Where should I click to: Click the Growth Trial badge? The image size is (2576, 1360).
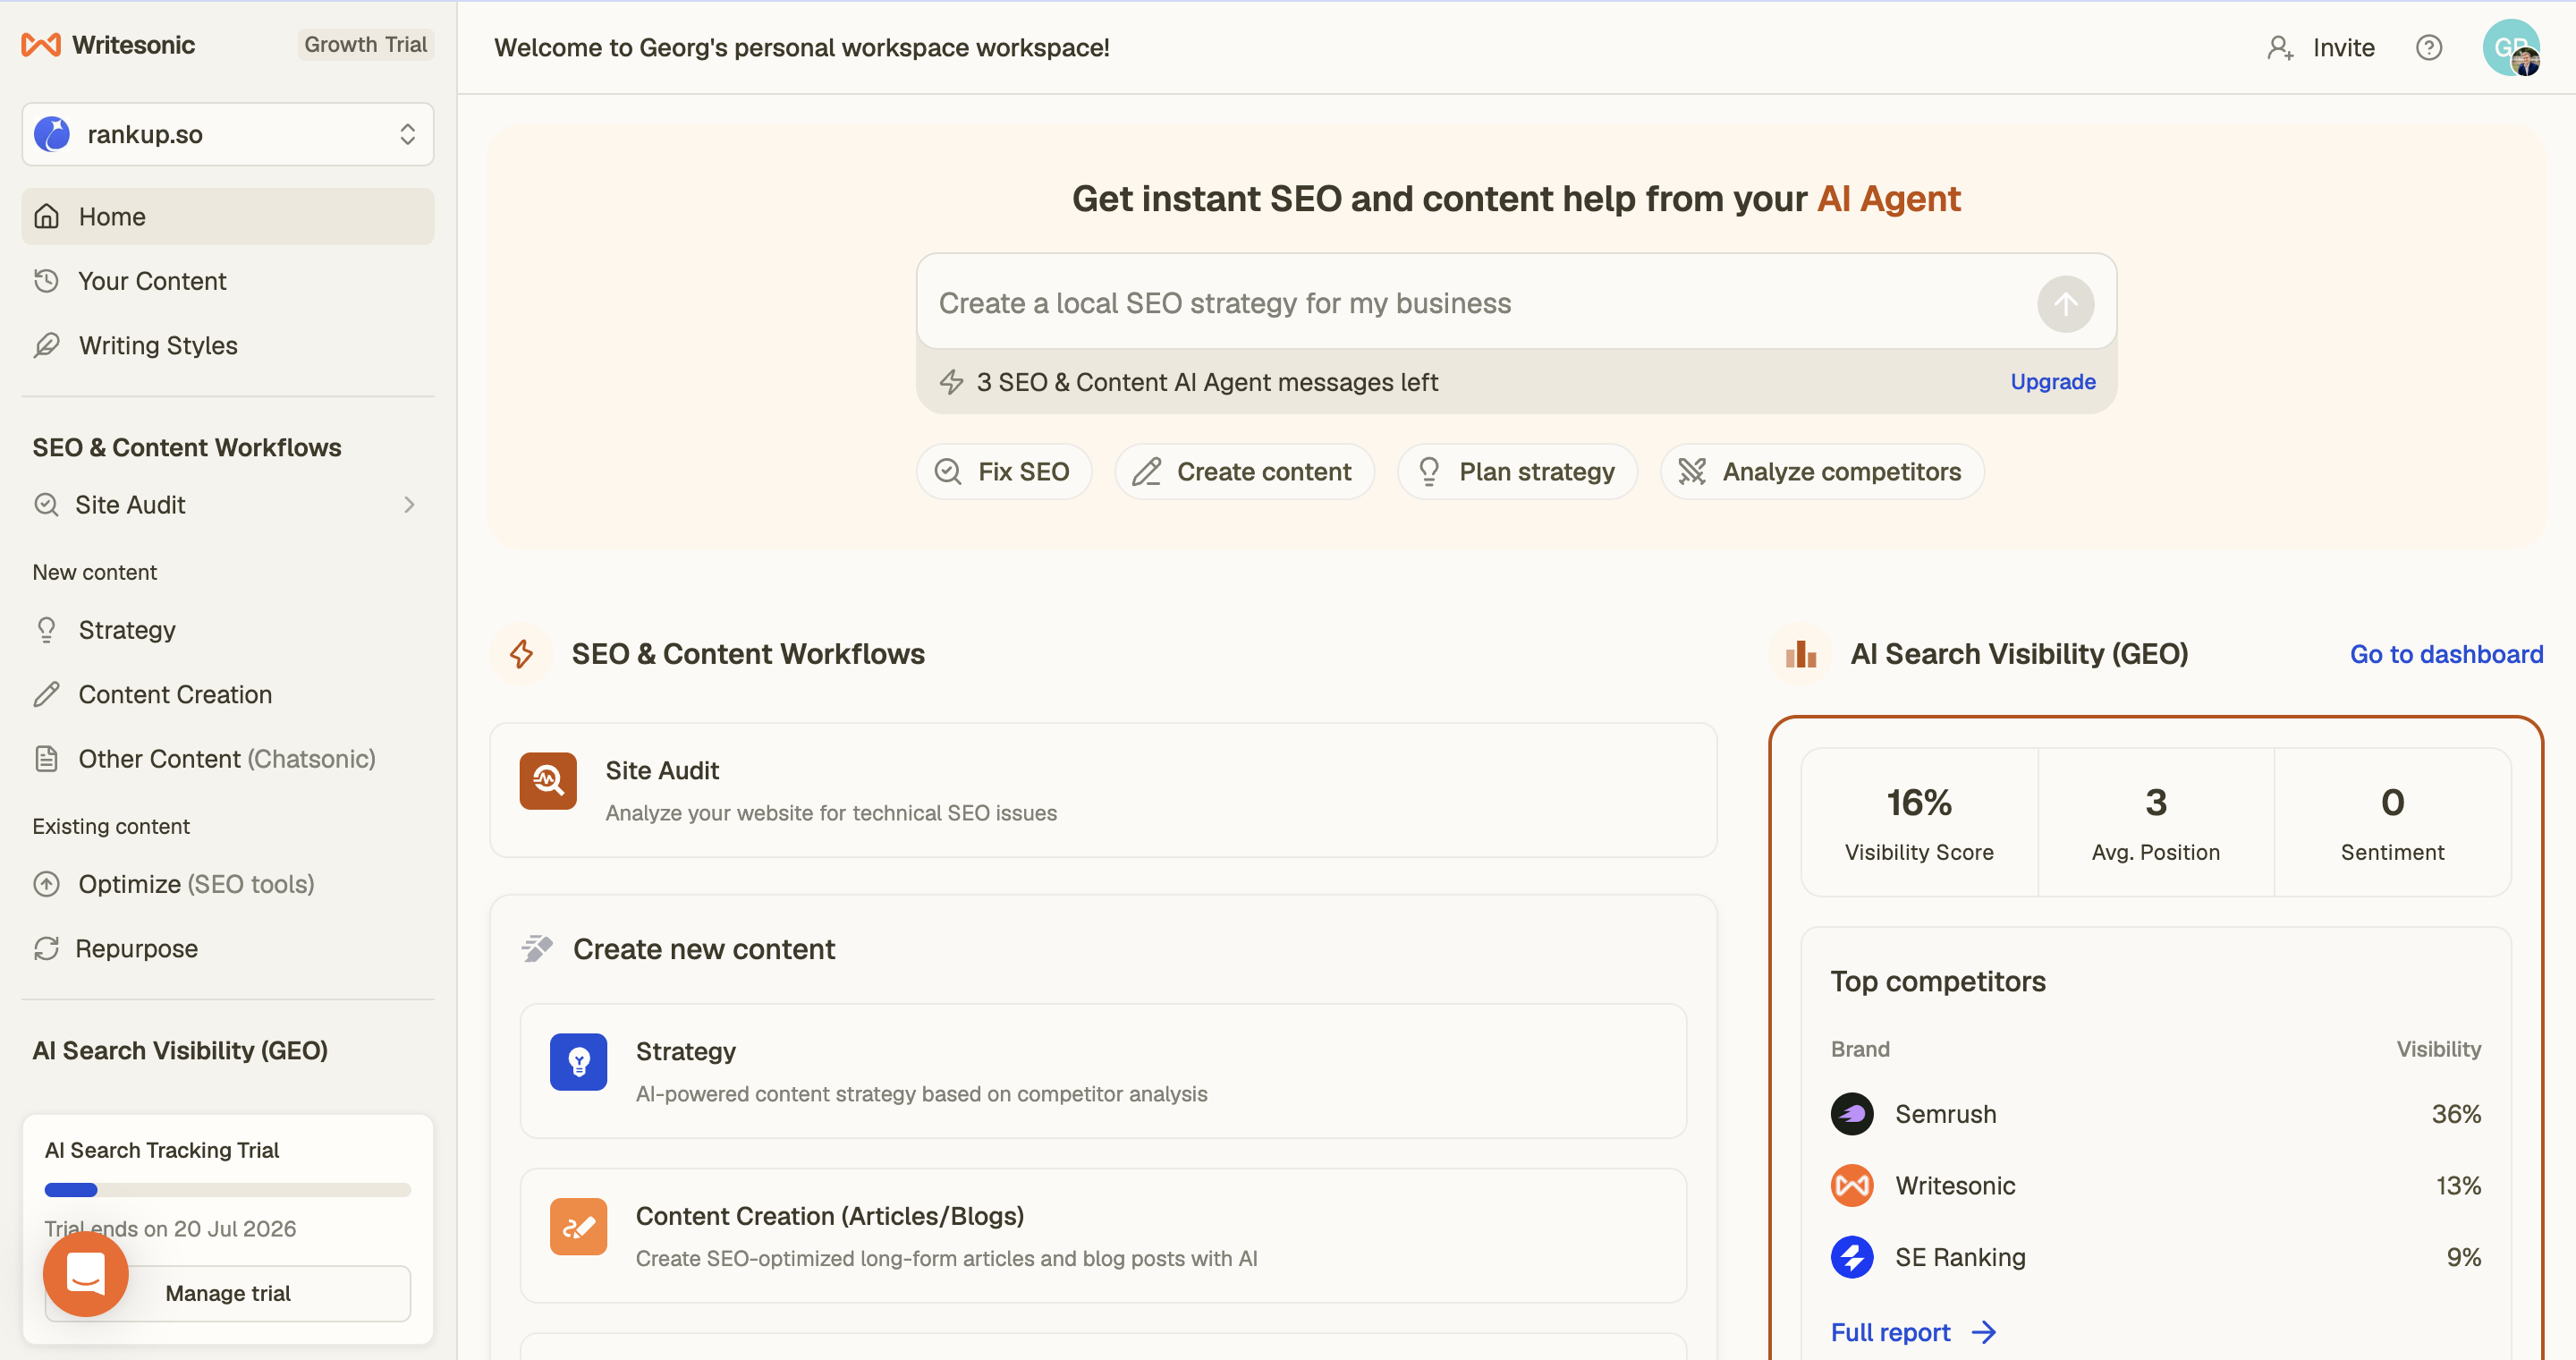365,44
